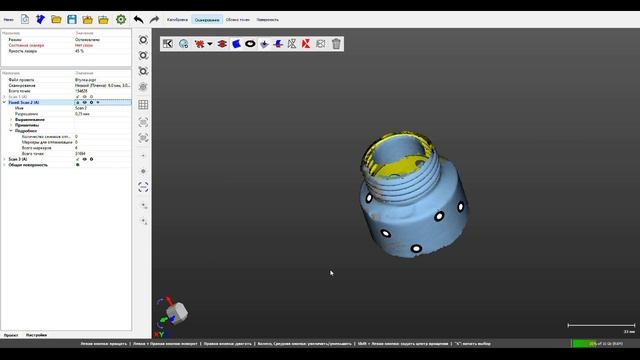Click the Яркость лазера 45 % value
The height and width of the screenshot is (360, 640).
80,51
